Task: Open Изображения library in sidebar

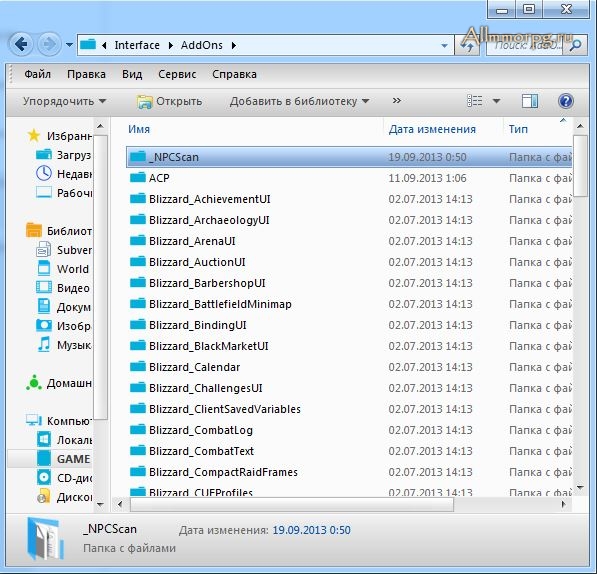Action: [x=64, y=326]
